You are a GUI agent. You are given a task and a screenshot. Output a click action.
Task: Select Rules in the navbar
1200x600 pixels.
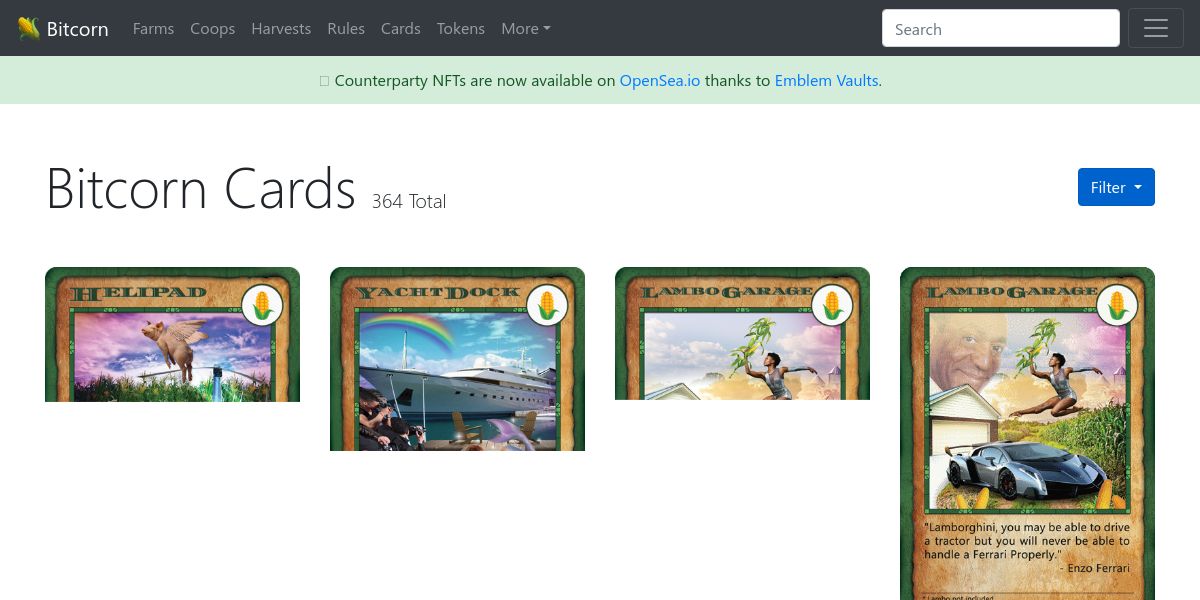click(346, 29)
